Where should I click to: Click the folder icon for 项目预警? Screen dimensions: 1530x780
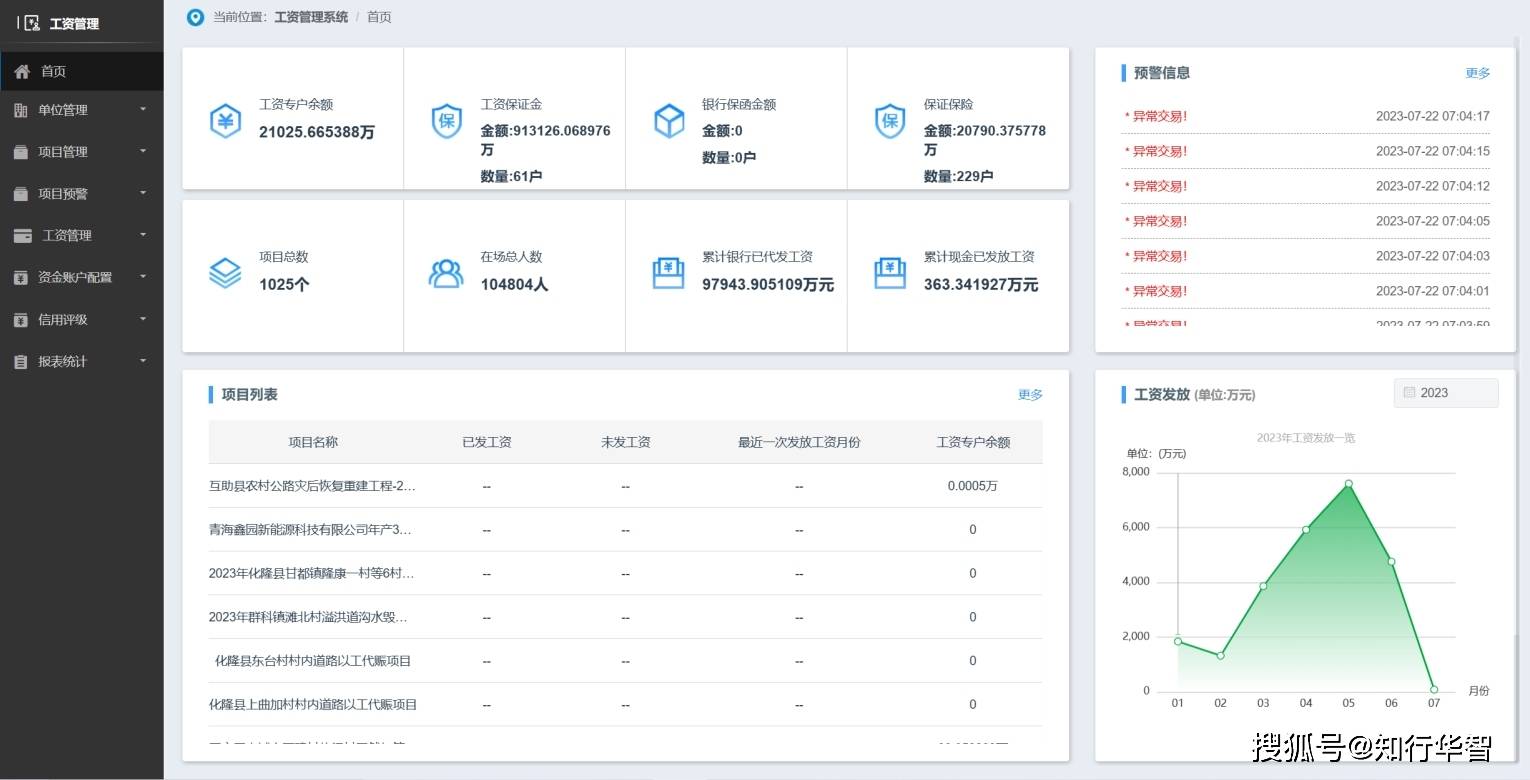[21, 194]
